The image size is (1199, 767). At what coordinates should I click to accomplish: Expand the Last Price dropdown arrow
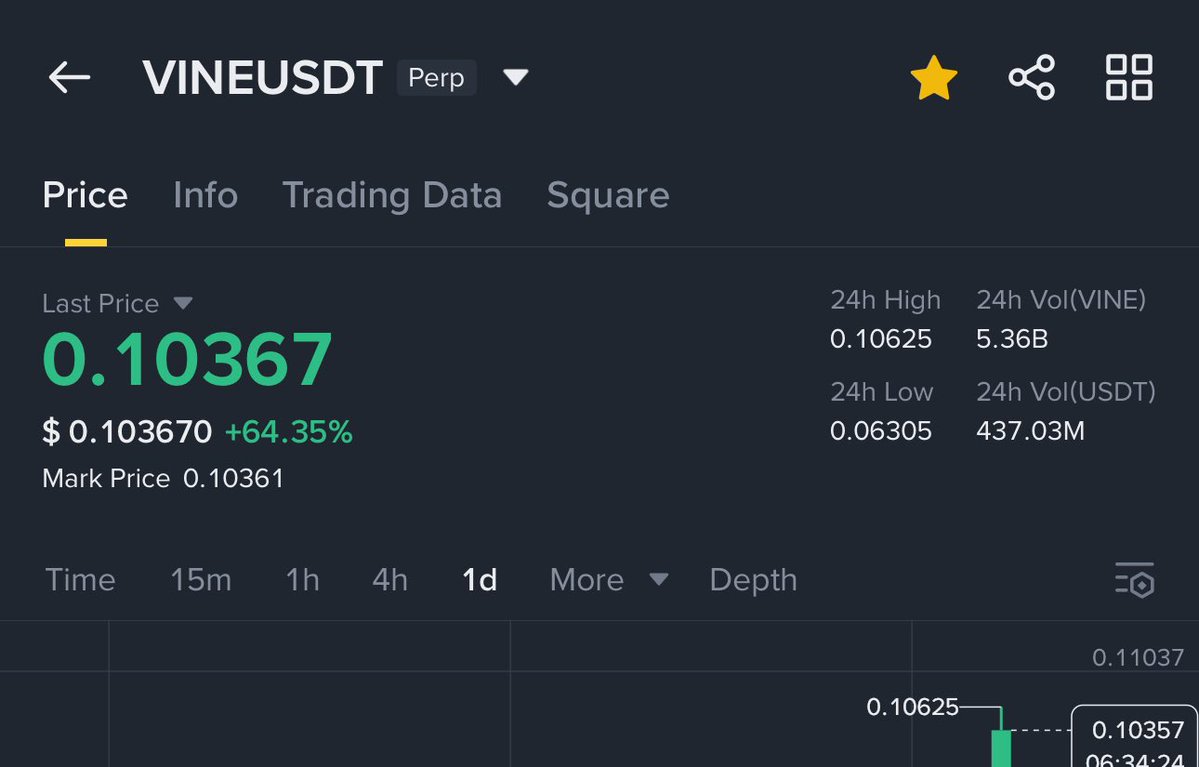183,304
